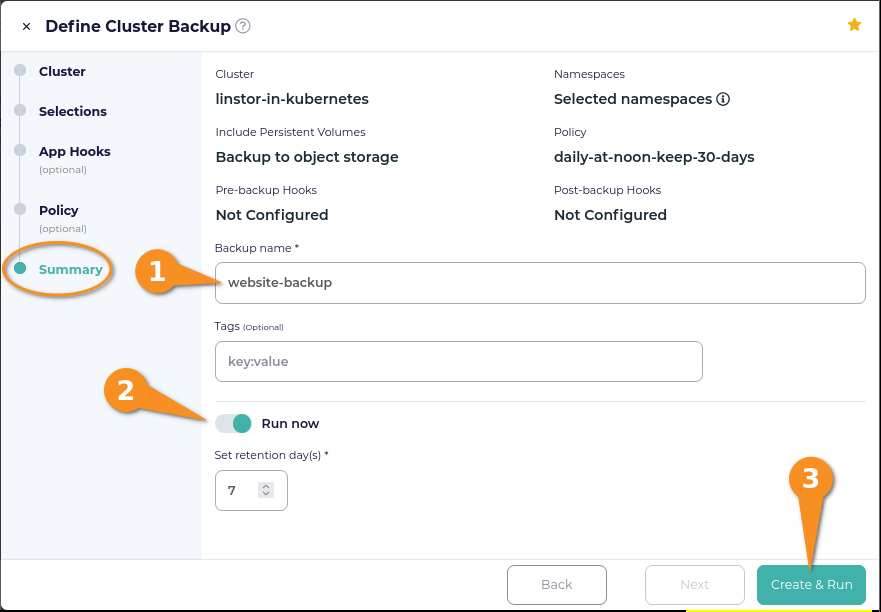The image size is (881, 612).
Task: Click the Create & Run button
Action: [811, 584]
